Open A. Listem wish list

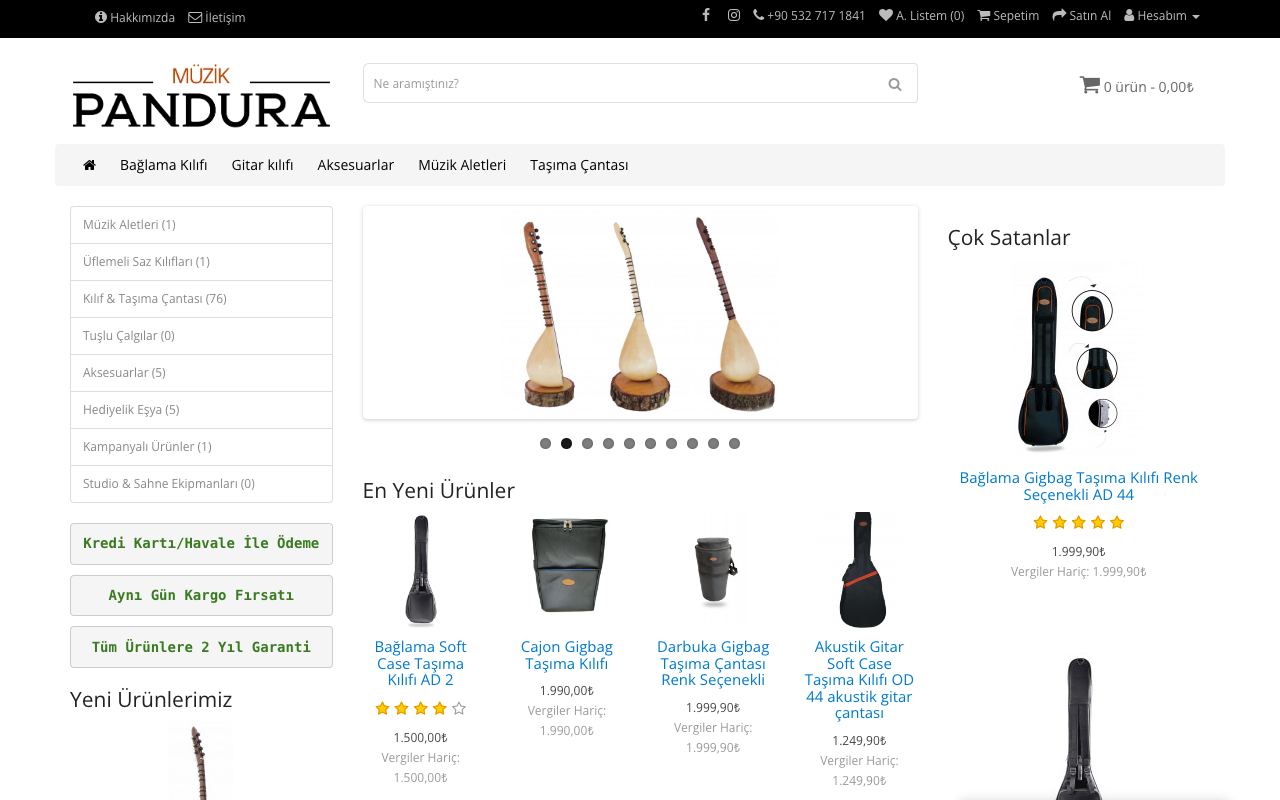click(x=922, y=16)
